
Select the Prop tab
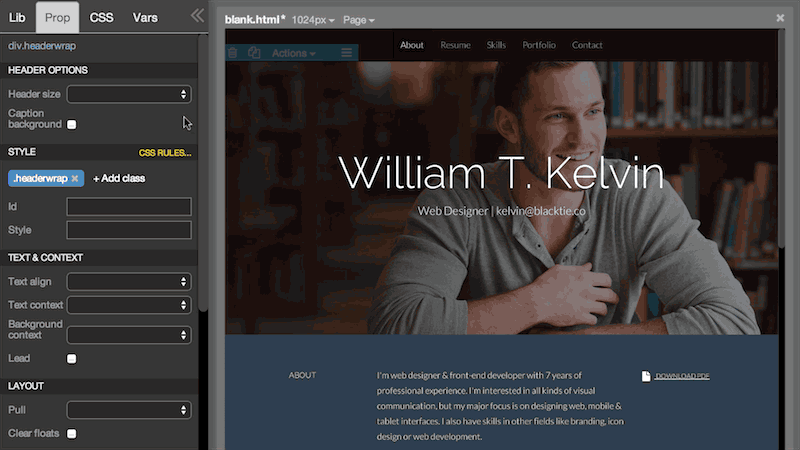(57, 18)
